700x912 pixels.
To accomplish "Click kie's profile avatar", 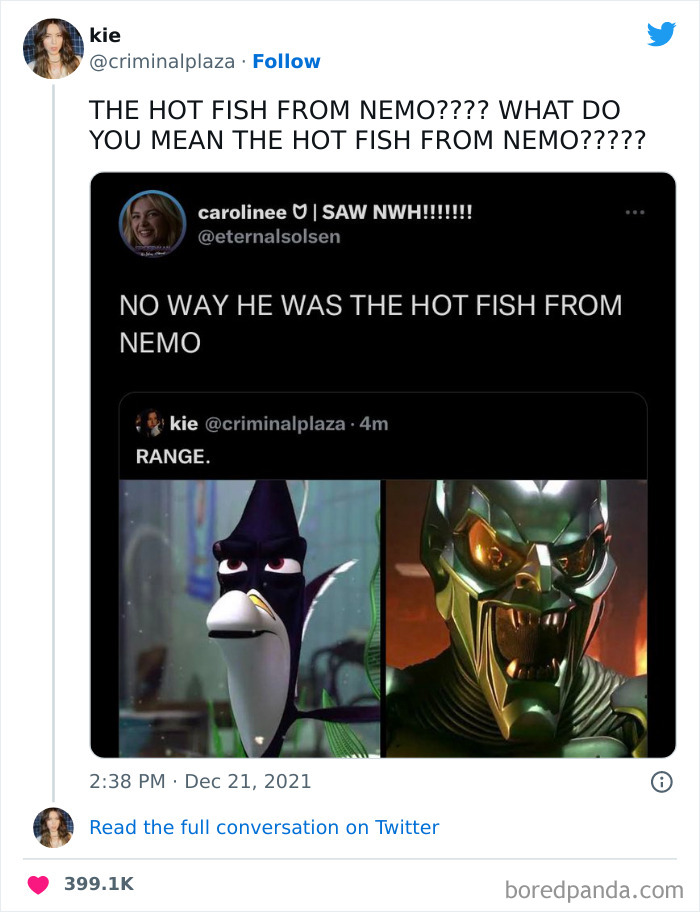I will (51, 48).
